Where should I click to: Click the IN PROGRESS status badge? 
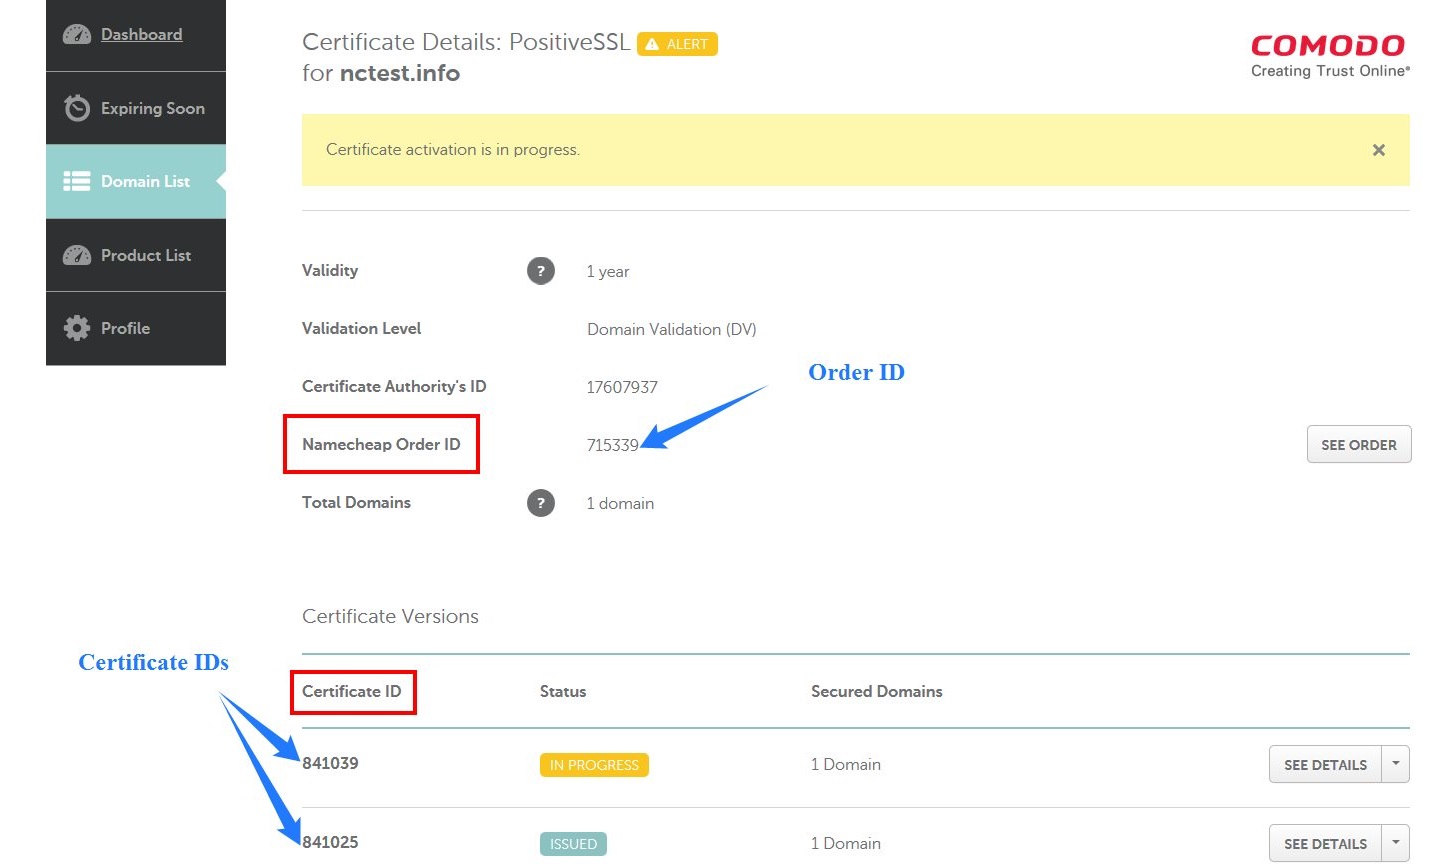594,765
